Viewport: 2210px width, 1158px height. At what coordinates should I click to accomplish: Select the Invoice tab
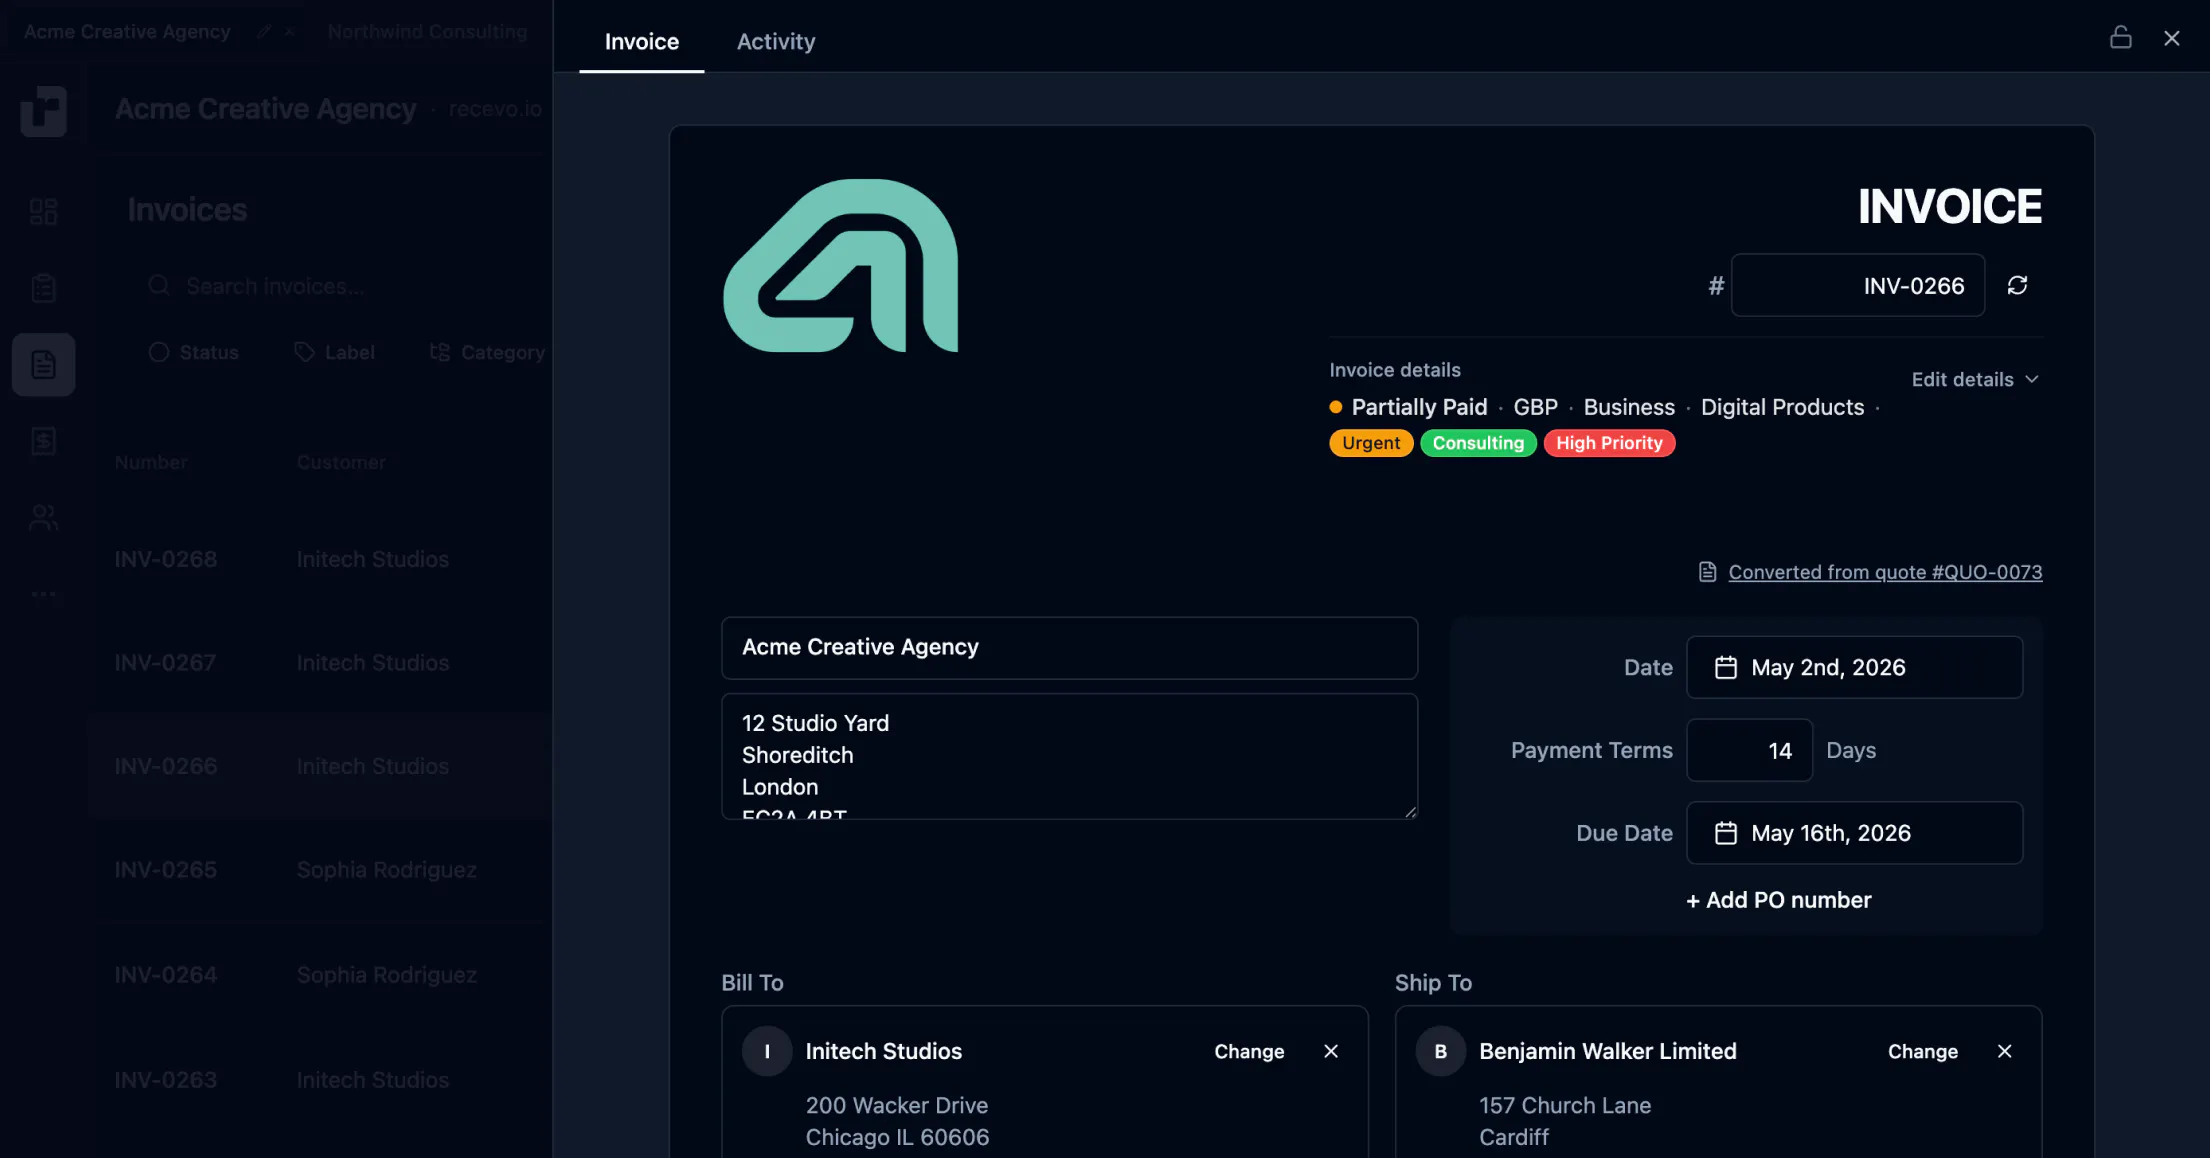pos(641,41)
